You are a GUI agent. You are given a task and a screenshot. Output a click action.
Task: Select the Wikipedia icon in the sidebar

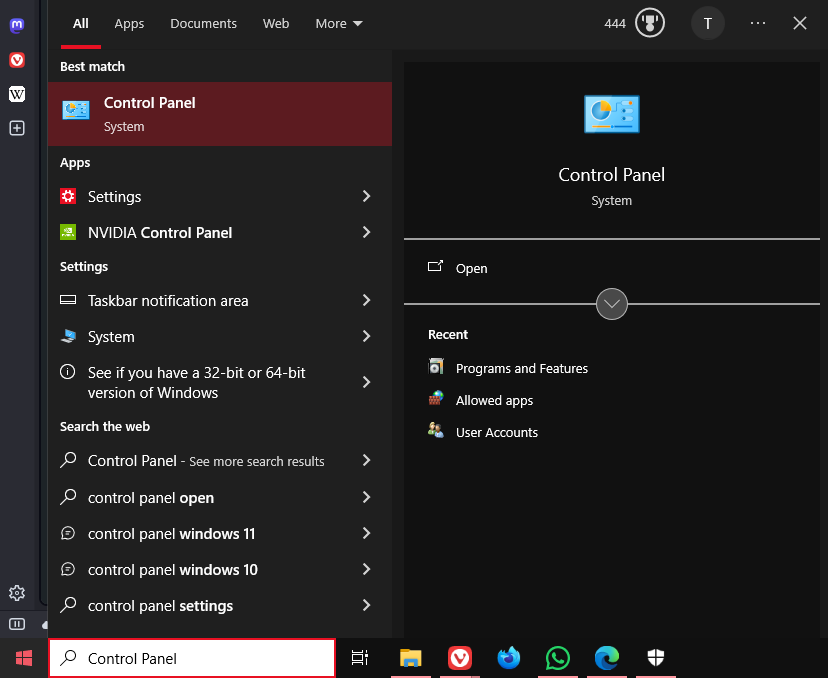pyautogui.click(x=16, y=94)
